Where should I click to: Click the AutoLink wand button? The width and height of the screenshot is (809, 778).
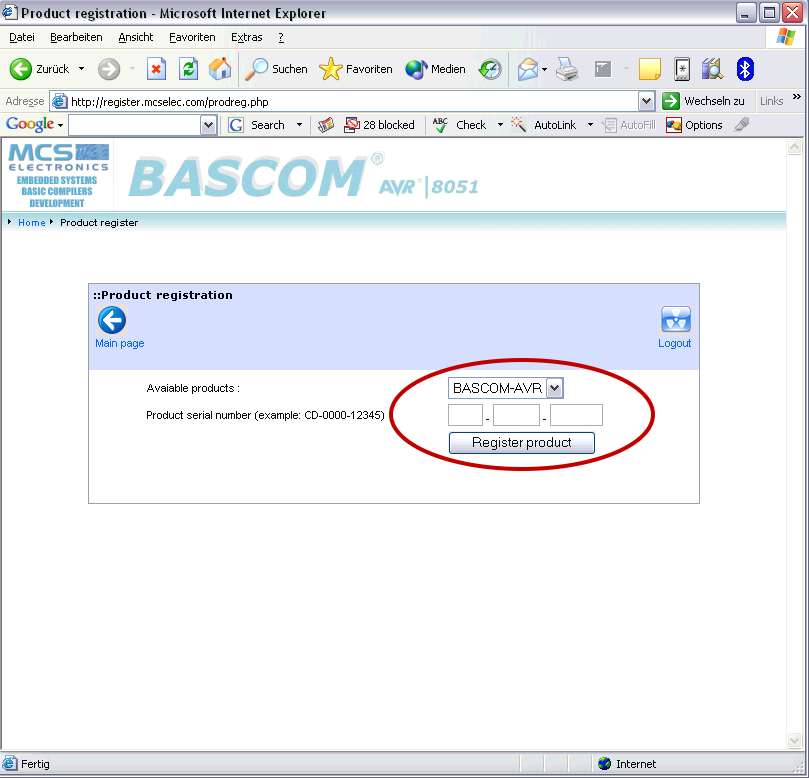pos(543,125)
